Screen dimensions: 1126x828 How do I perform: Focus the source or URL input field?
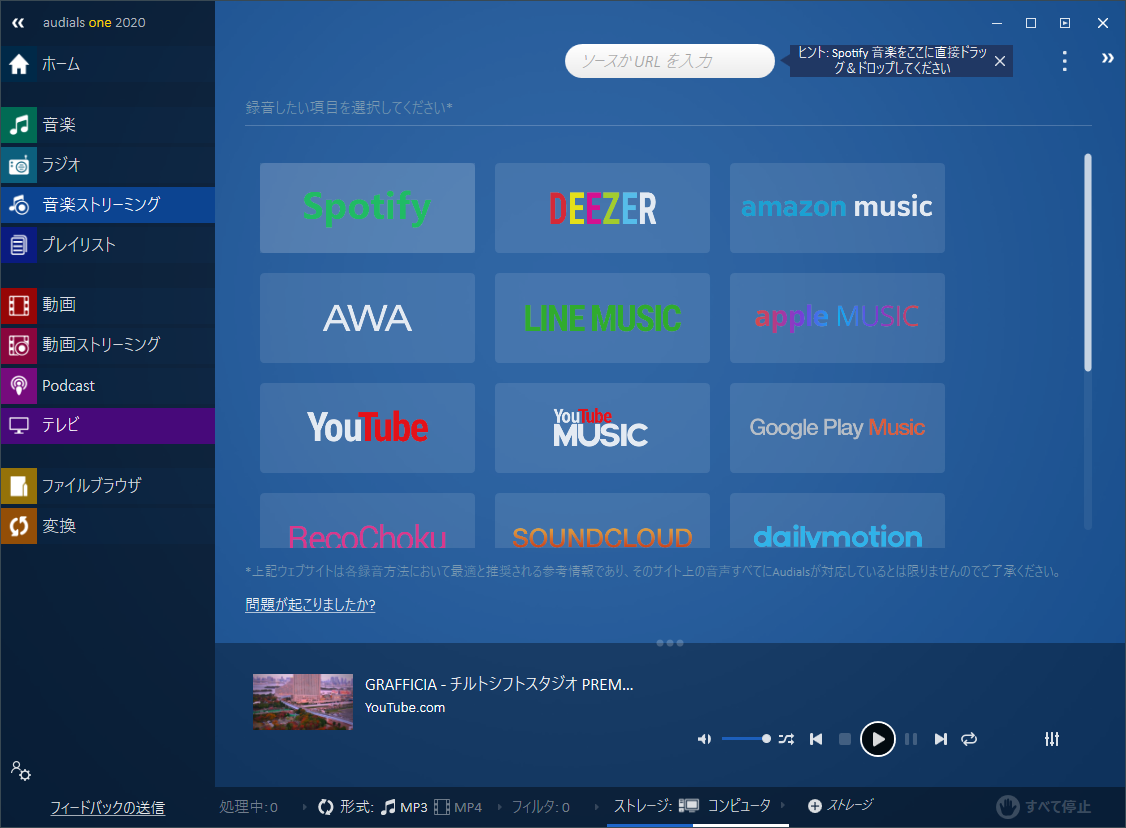tap(669, 61)
